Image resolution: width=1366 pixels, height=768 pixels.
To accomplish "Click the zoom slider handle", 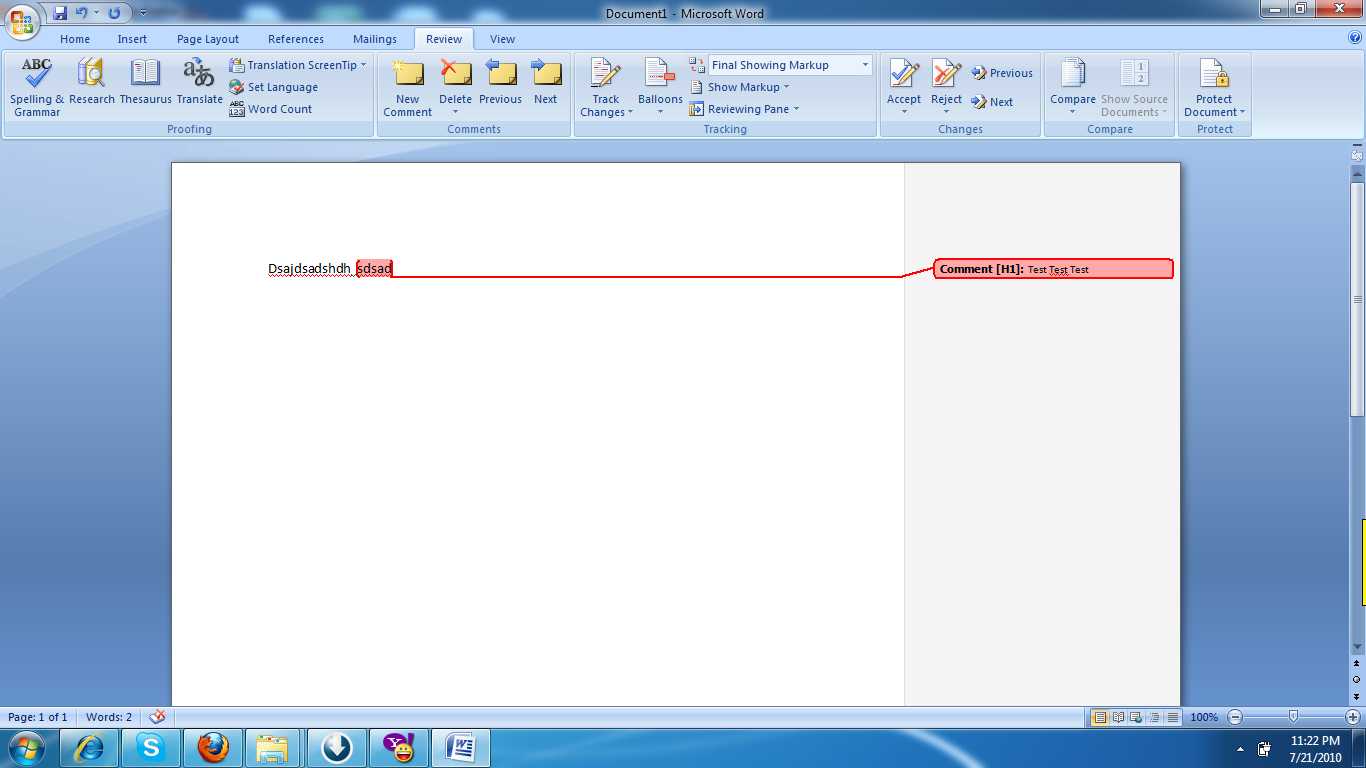I will pyautogui.click(x=1294, y=716).
